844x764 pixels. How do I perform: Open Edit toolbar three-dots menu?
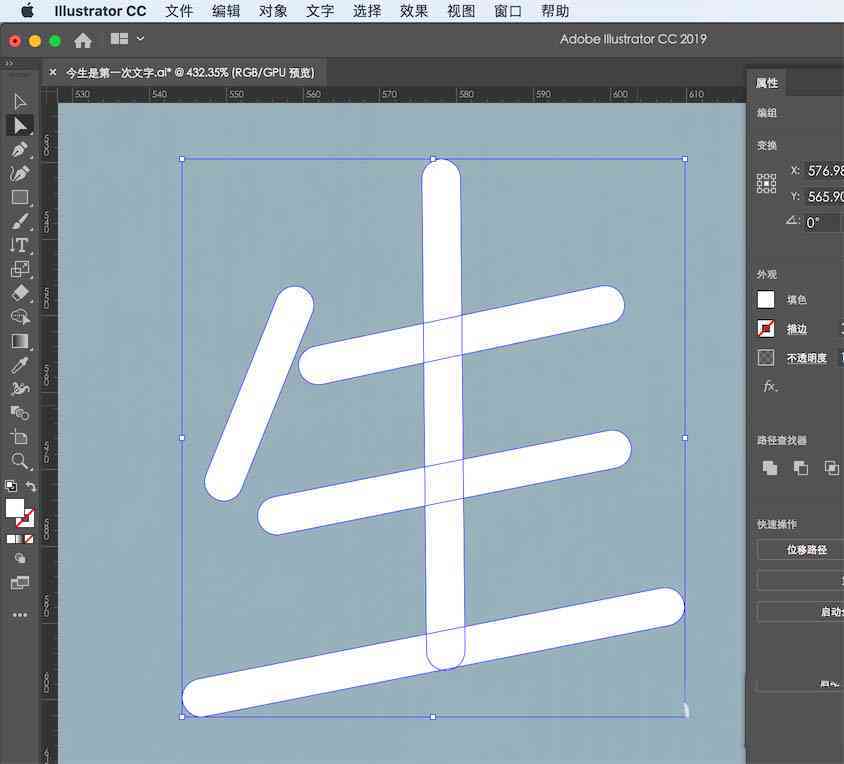coord(20,615)
